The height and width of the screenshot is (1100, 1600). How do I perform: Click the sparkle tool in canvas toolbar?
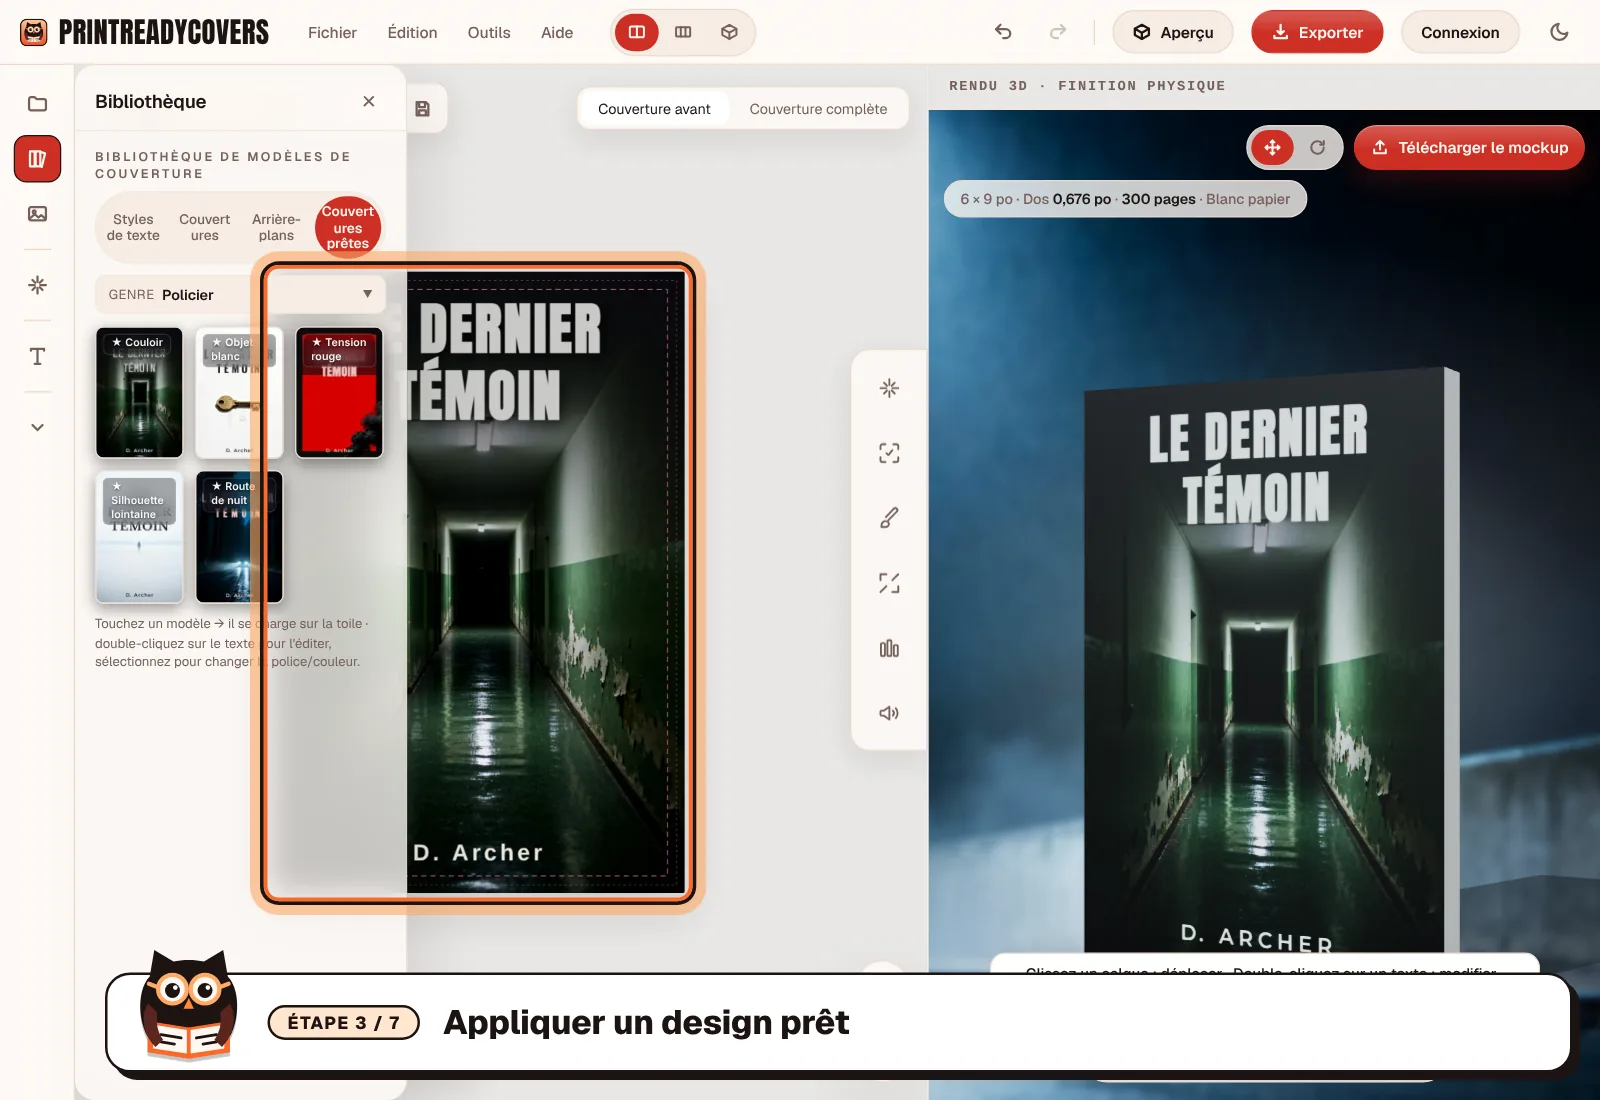pos(889,388)
